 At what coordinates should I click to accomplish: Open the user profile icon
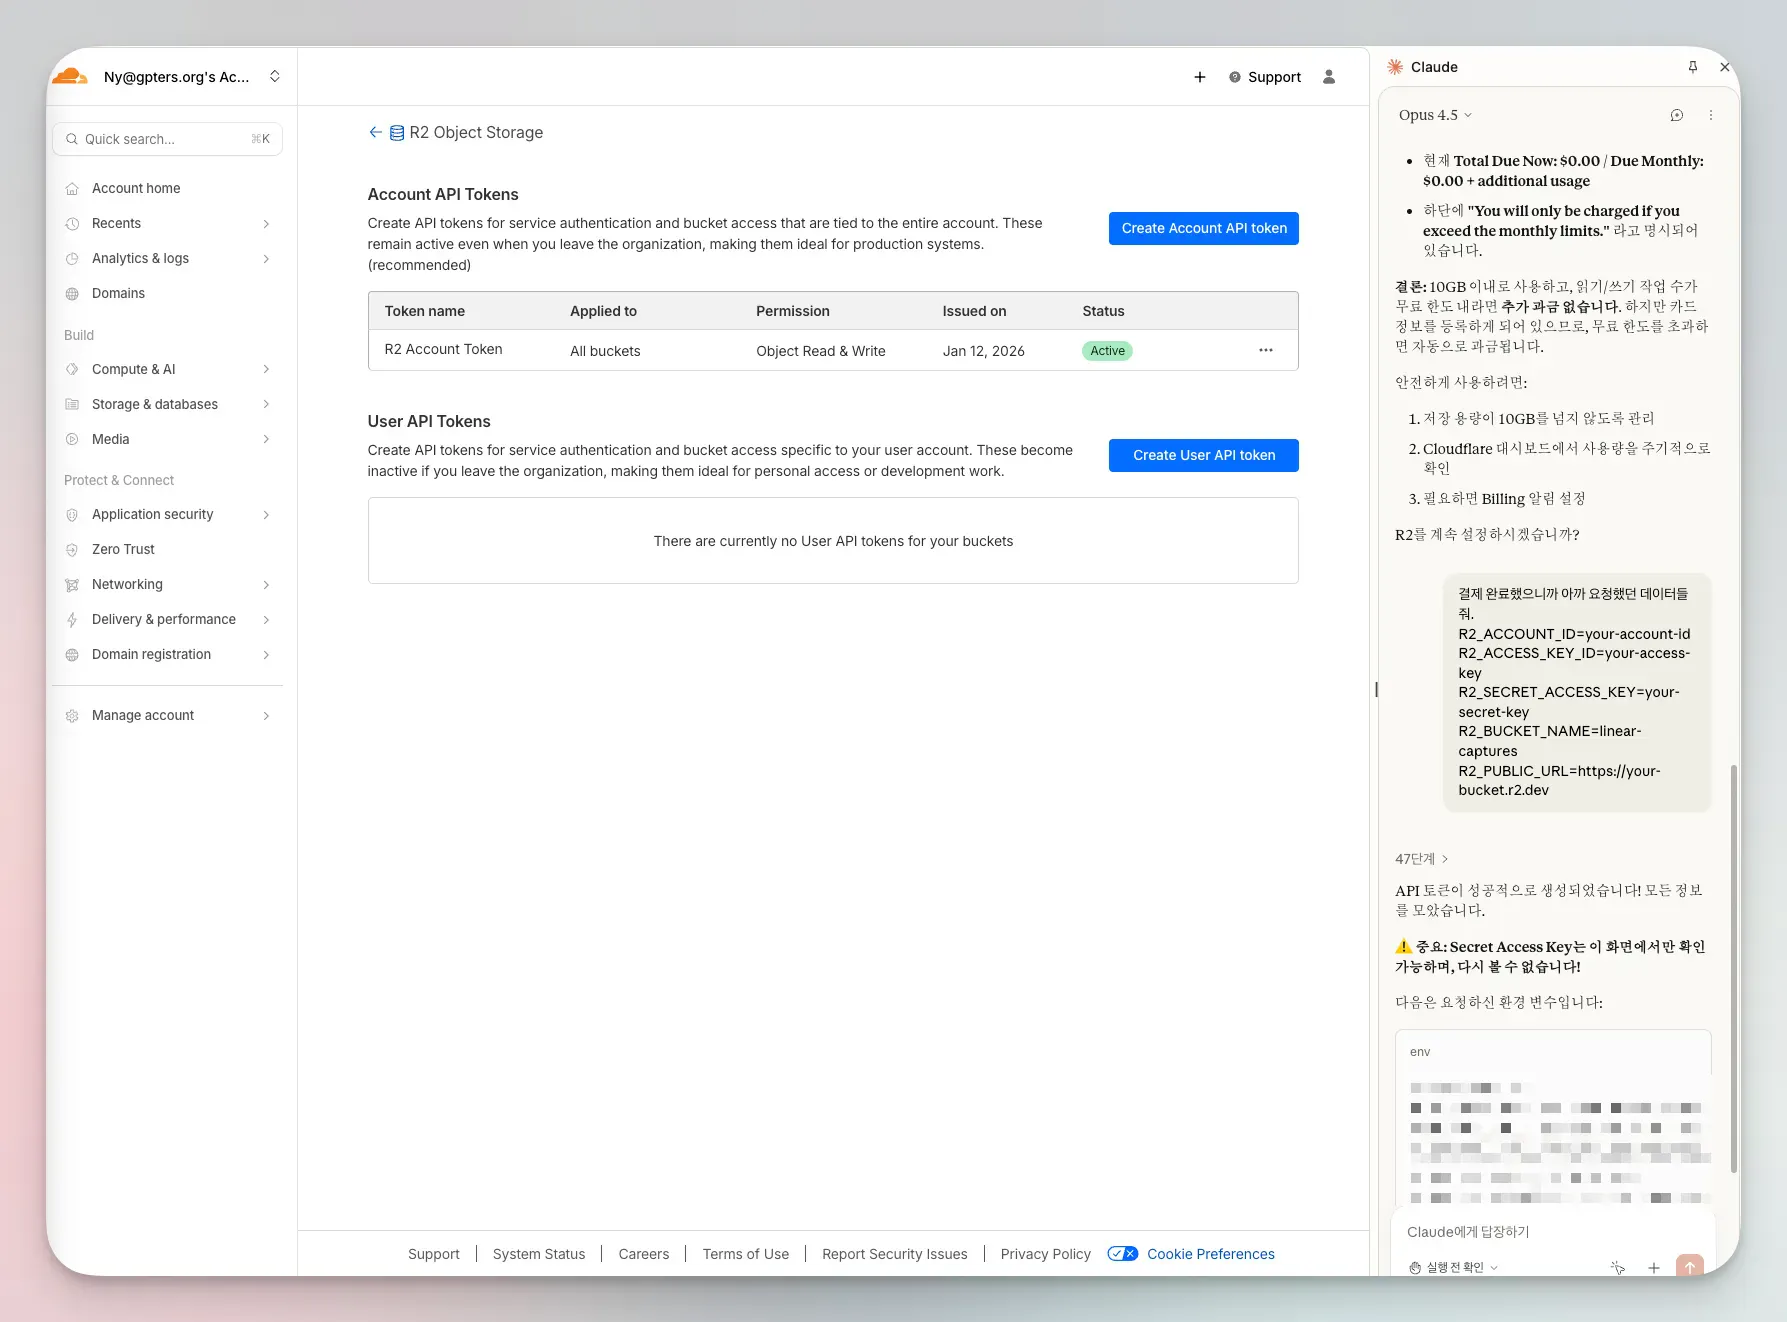point(1329,77)
